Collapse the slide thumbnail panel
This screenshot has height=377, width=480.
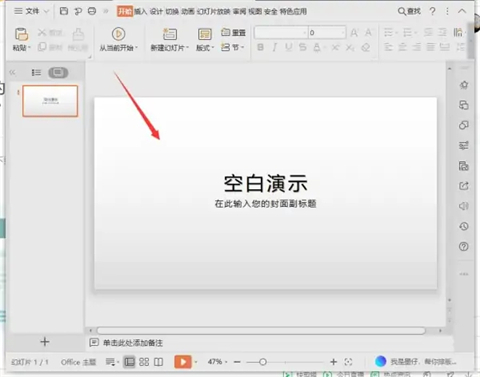tap(13, 72)
